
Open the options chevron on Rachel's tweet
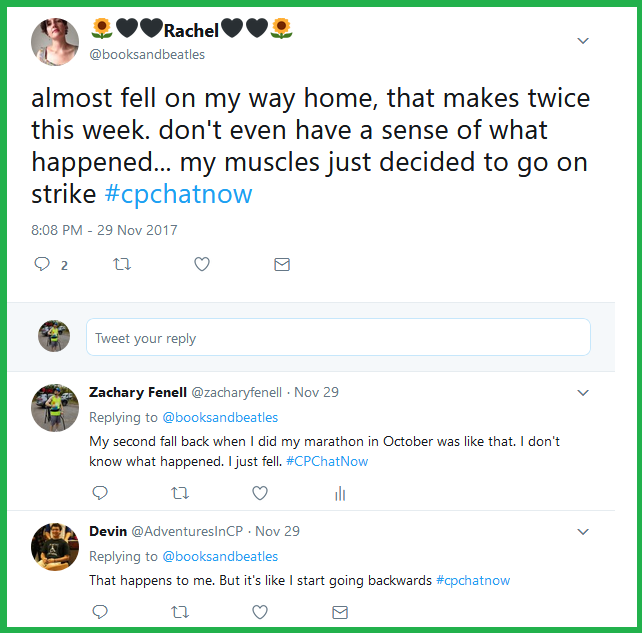583,41
